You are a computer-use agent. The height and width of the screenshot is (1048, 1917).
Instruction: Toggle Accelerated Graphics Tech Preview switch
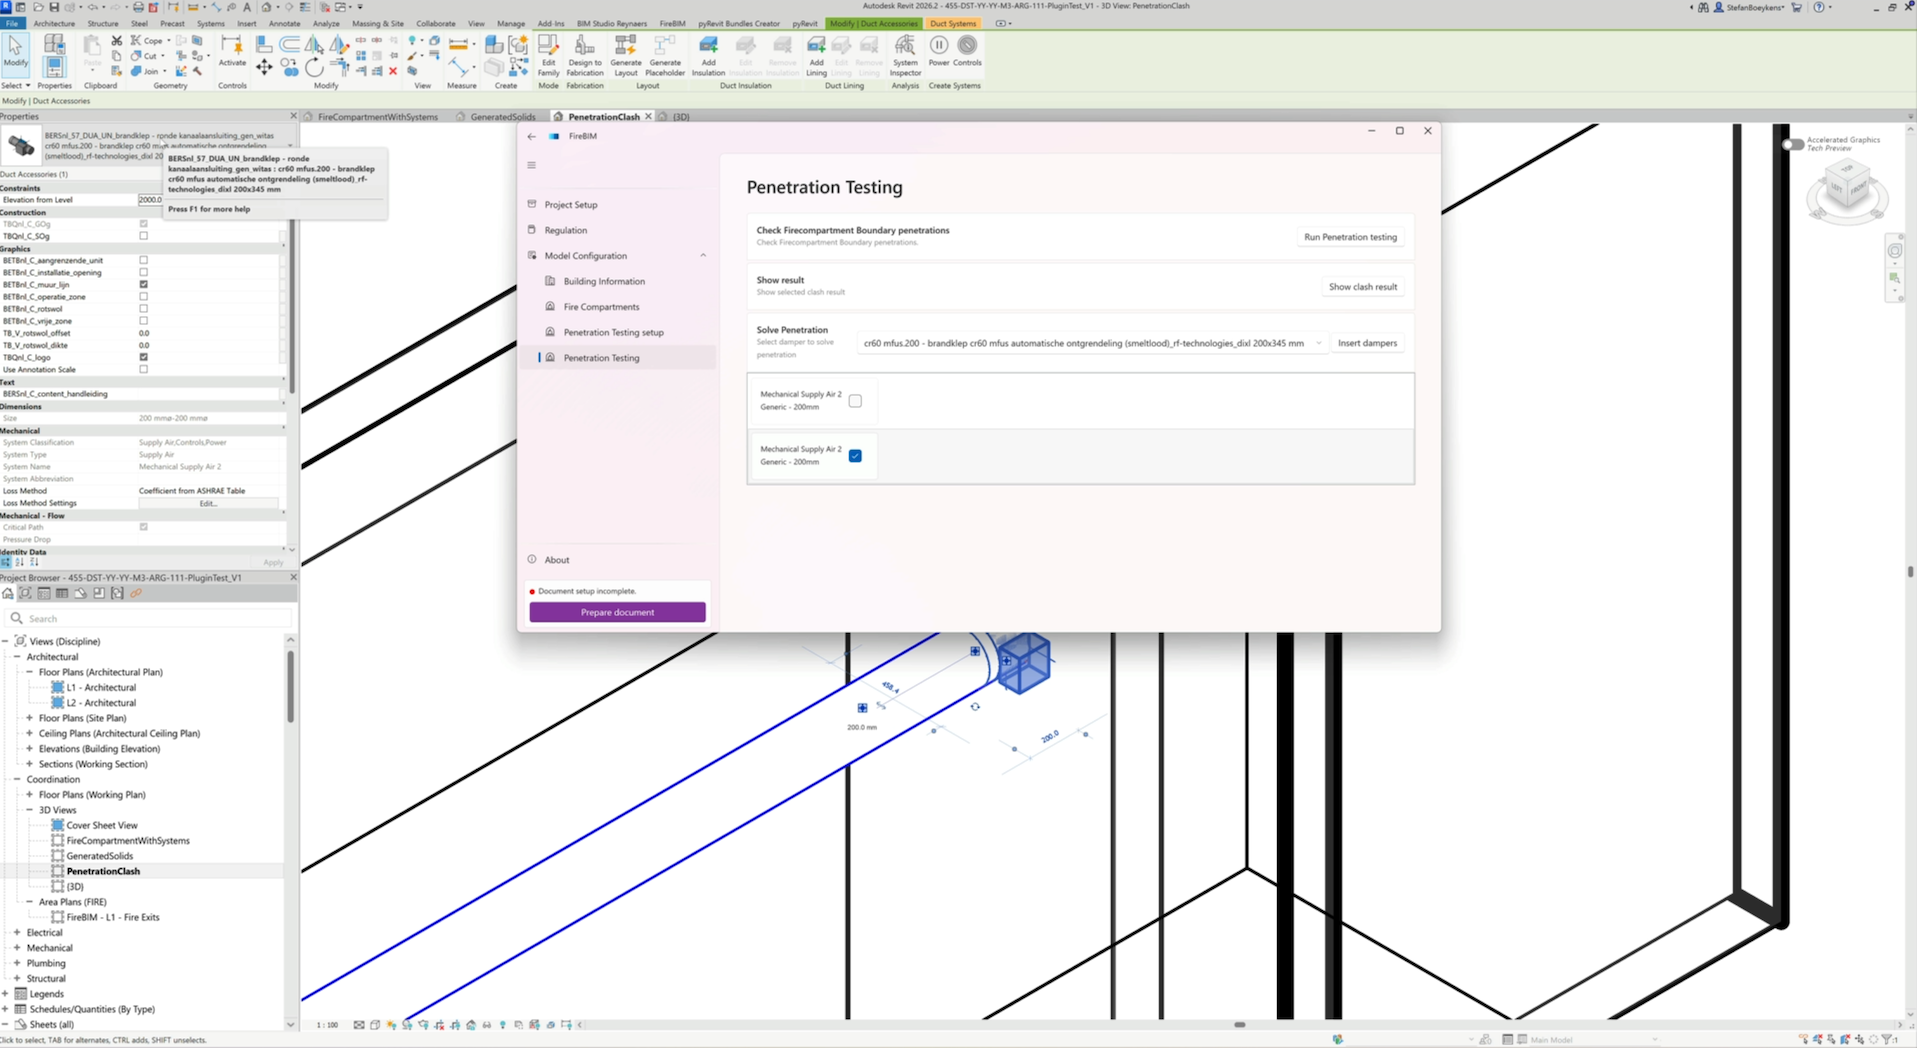tap(1793, 145)
